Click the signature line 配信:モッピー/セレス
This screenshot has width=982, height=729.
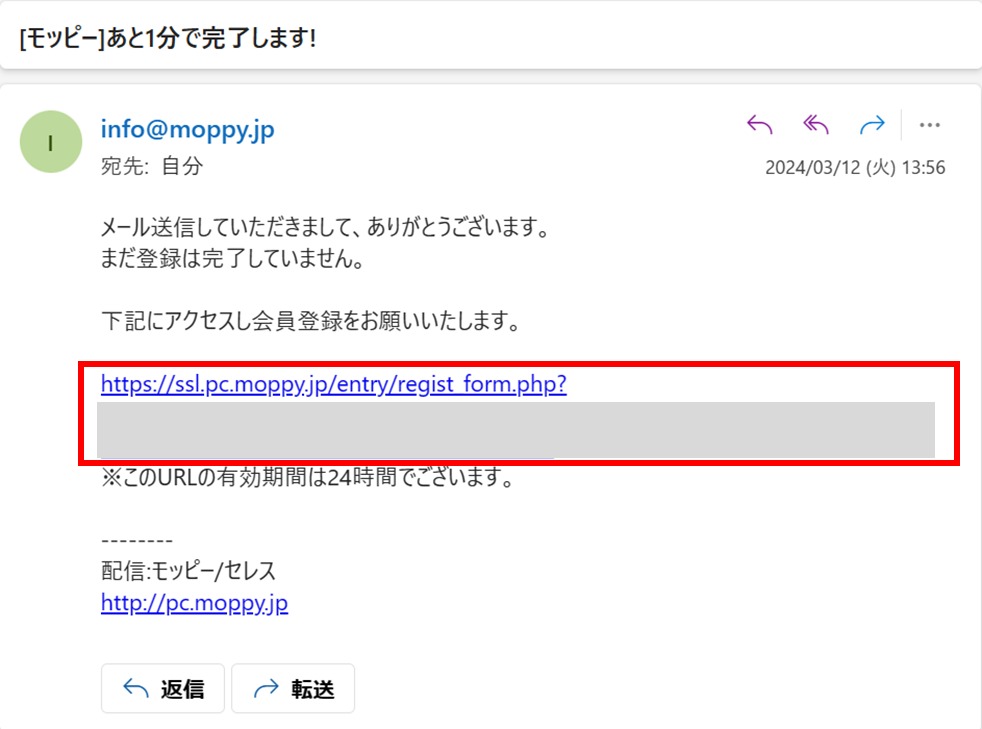coord(189,571)
